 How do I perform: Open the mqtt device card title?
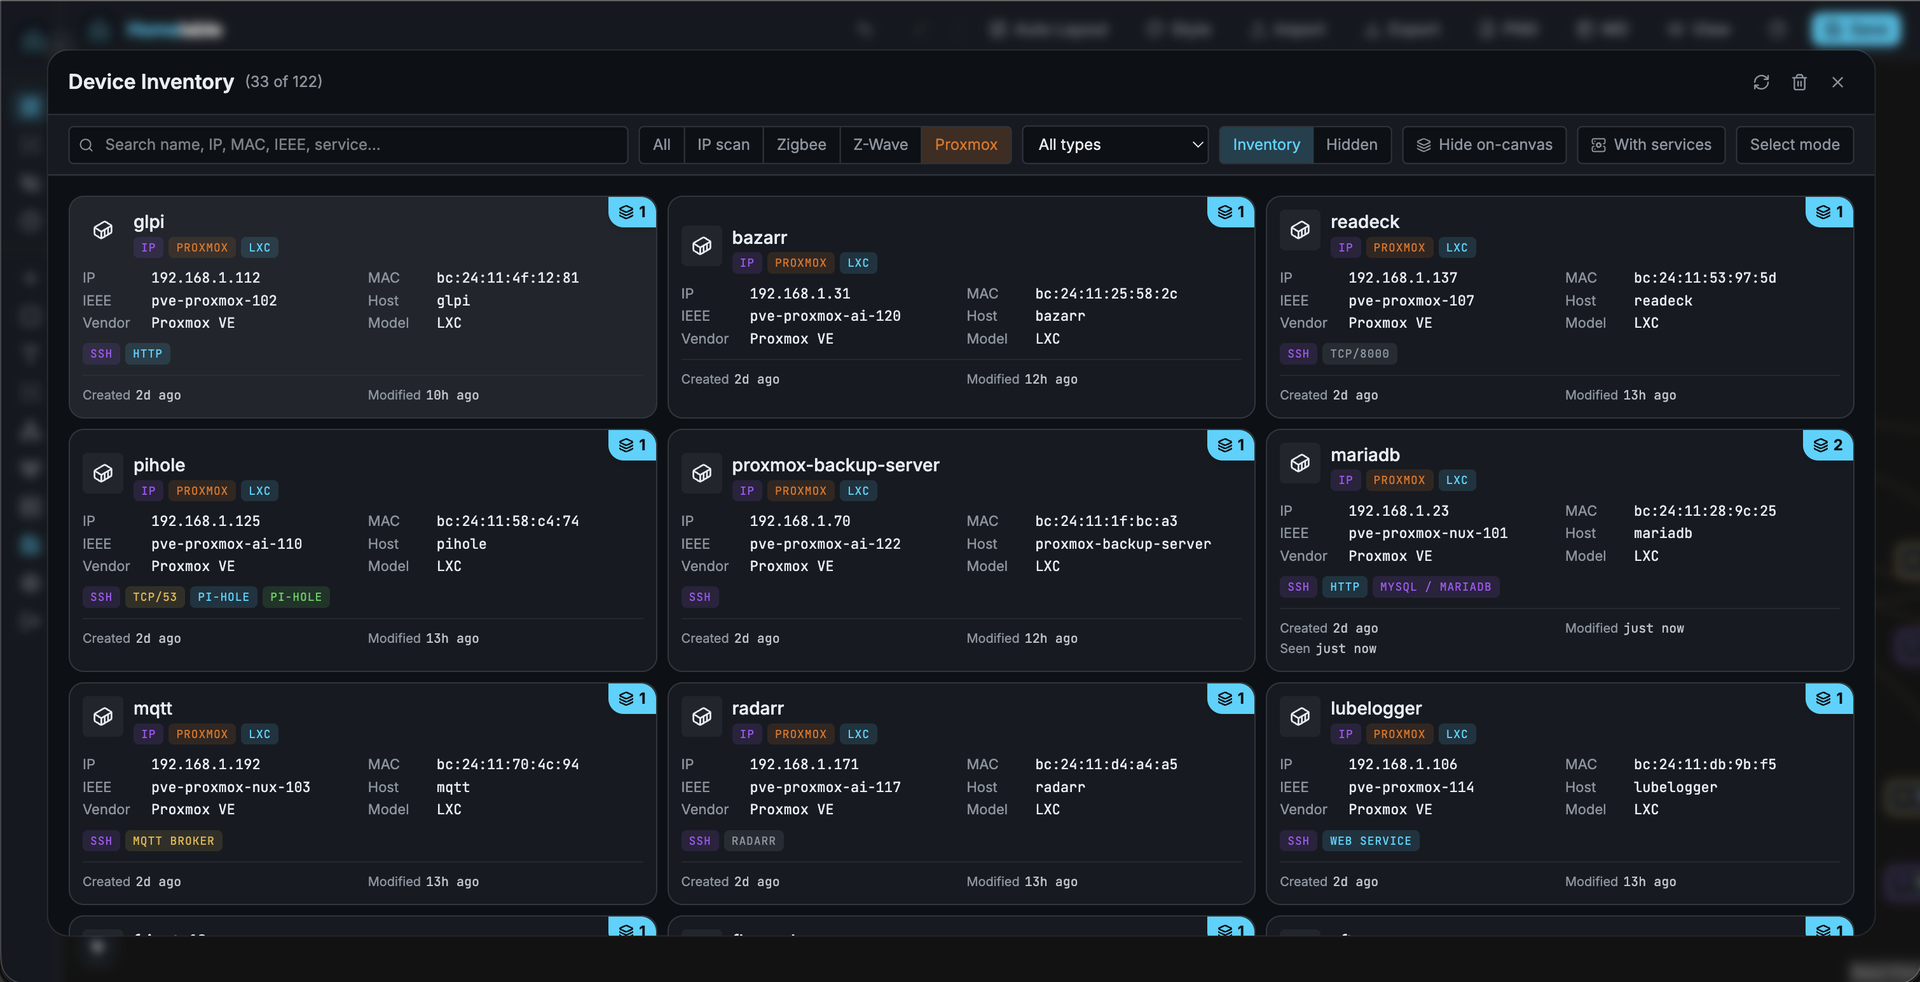(153, 708)
